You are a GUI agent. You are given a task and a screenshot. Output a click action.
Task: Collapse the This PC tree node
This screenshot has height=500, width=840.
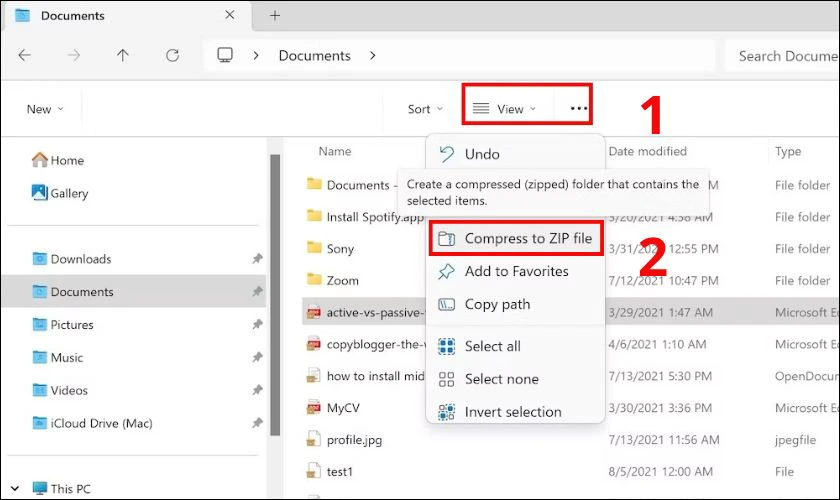point(15,488)
